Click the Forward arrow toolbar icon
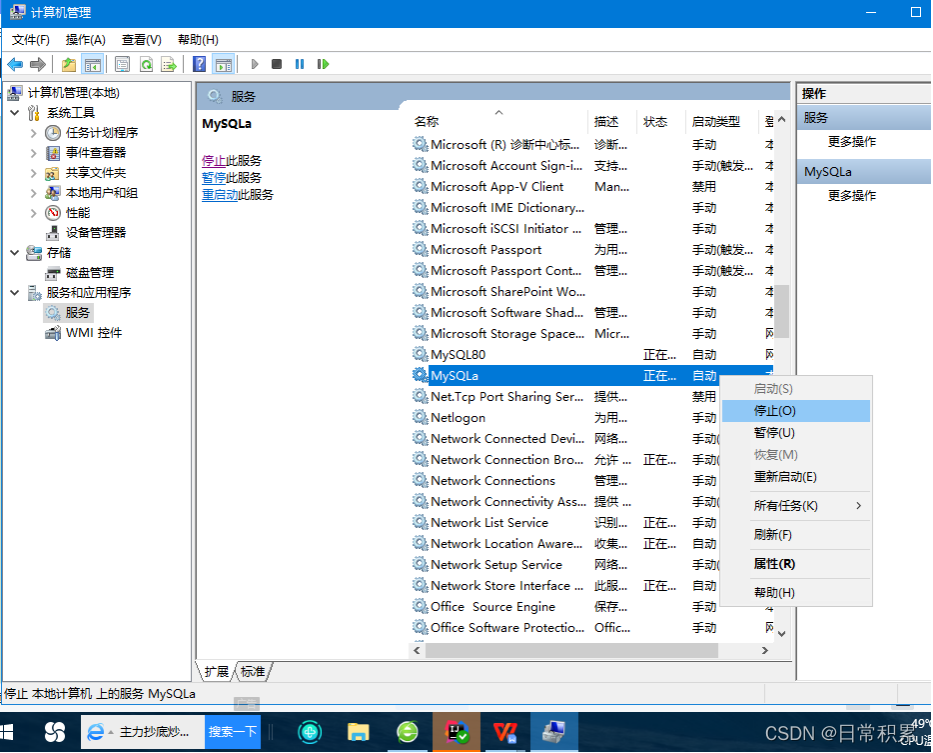This screenshot has width=933, height=753. pyautogui.click(x=37, y=64)
